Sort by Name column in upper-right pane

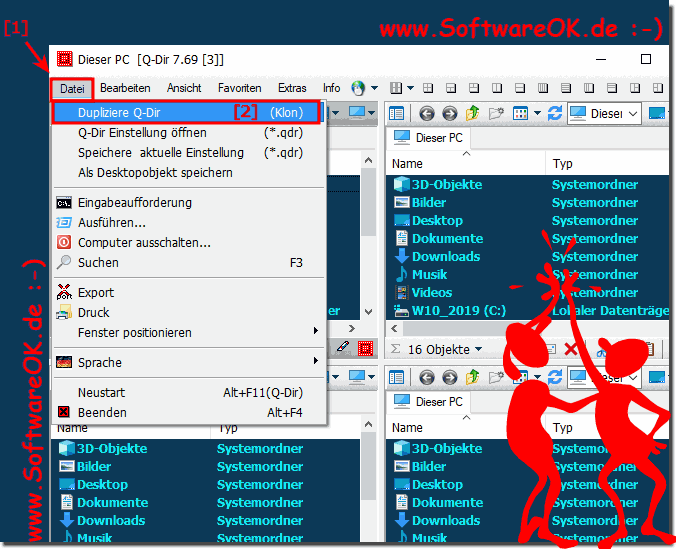coord(466,163)
